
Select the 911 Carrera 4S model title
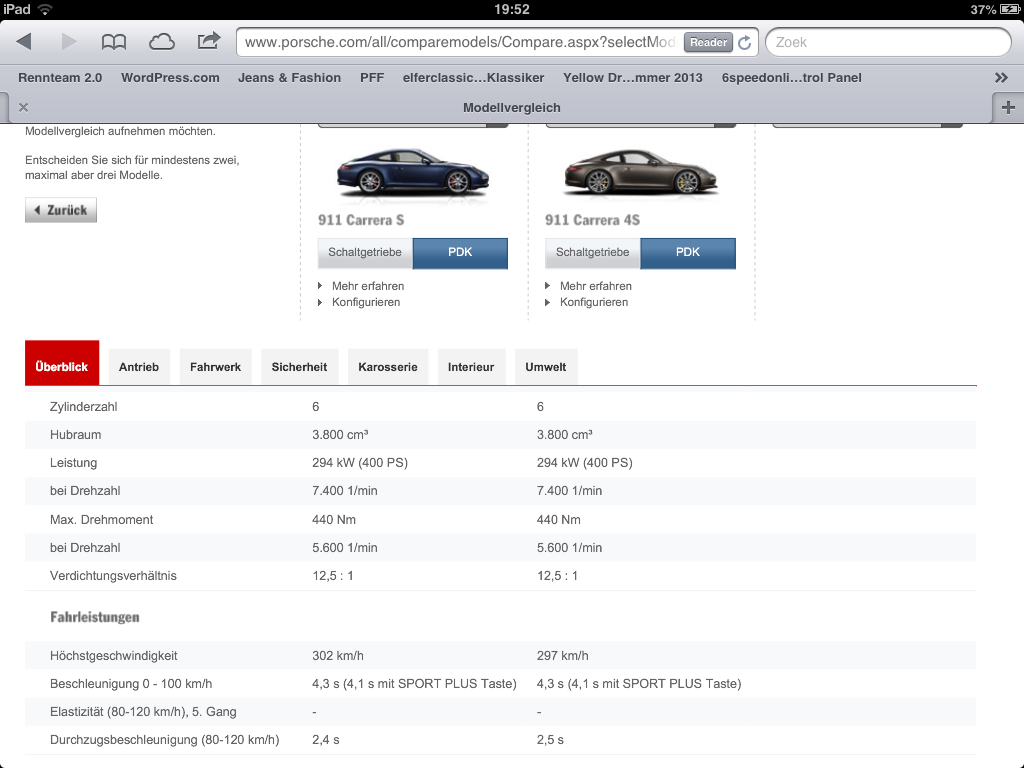point(592,220)
